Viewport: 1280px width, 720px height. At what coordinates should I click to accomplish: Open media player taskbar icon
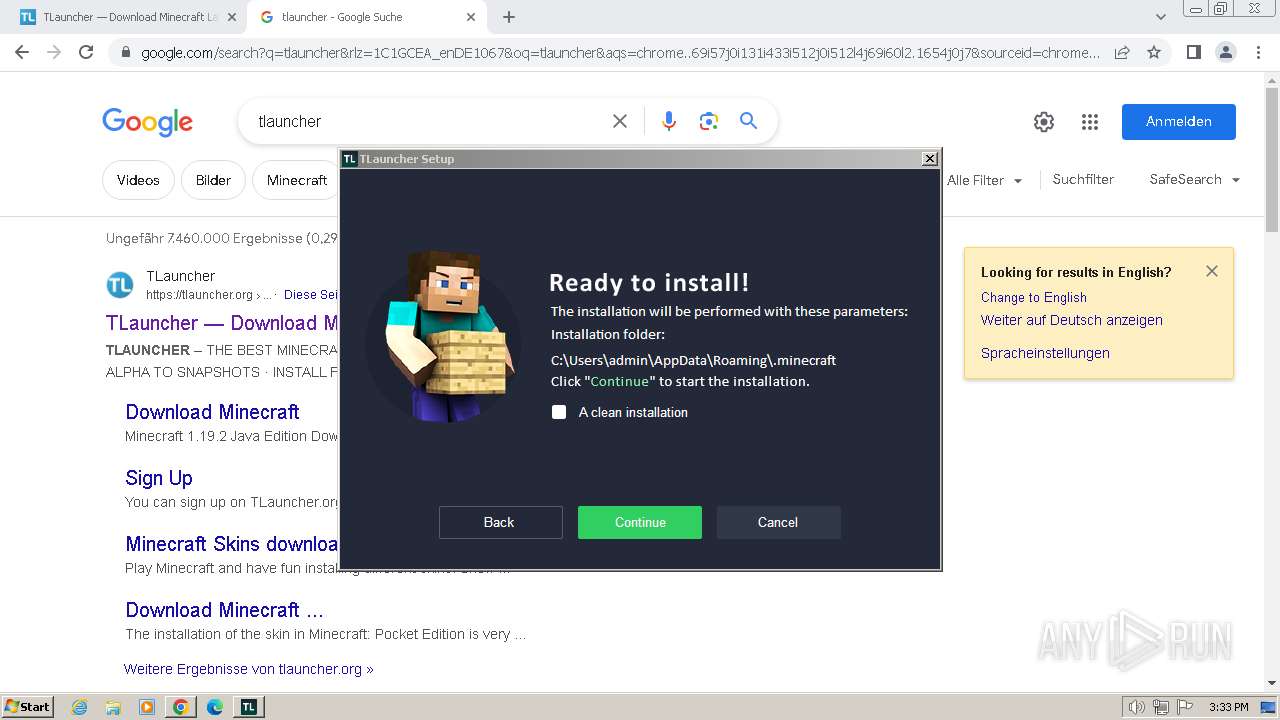147,707
